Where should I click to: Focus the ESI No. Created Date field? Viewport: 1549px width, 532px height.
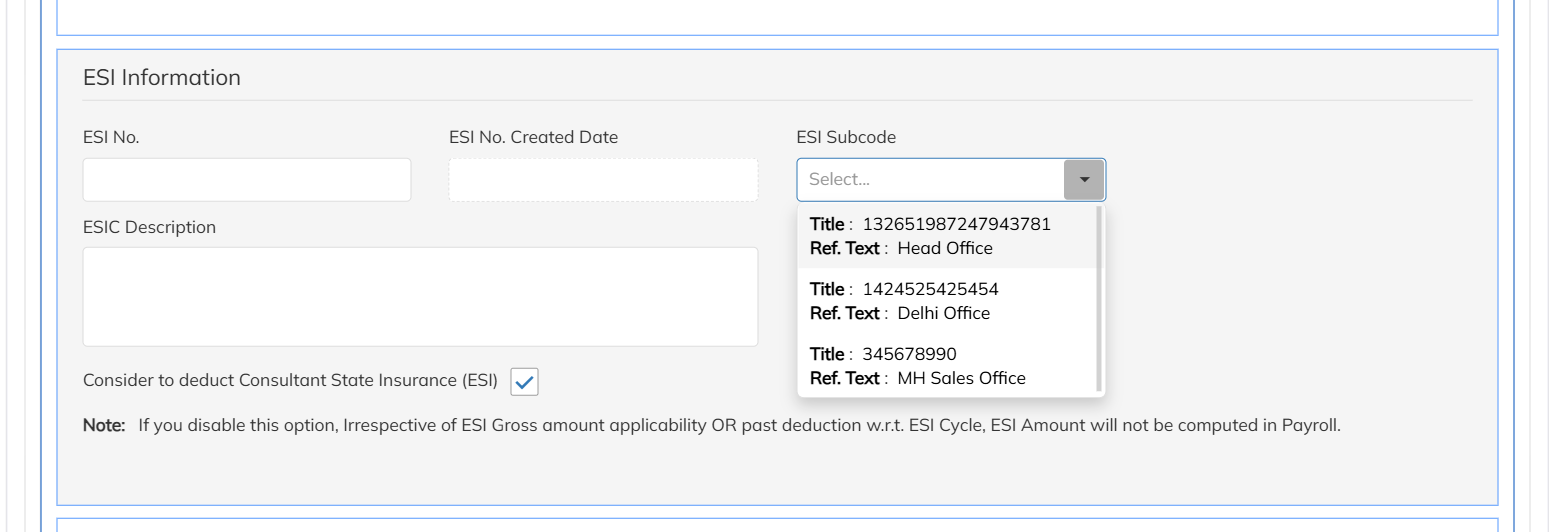pos(603,180)
